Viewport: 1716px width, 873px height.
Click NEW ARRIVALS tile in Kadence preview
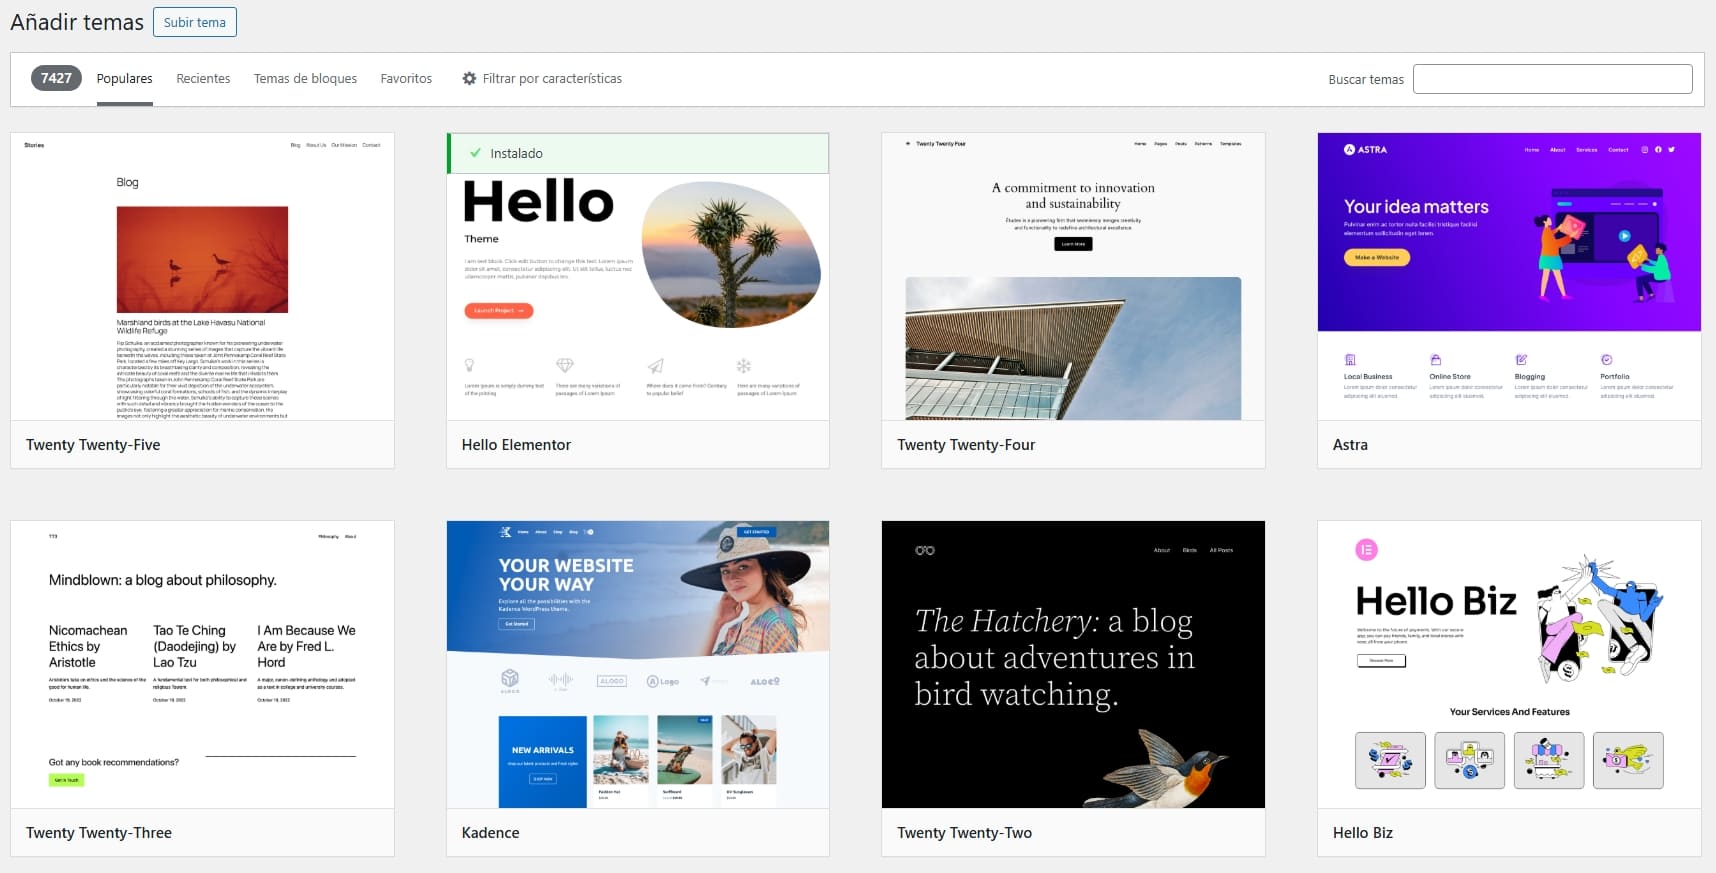[x=543, y=762]
